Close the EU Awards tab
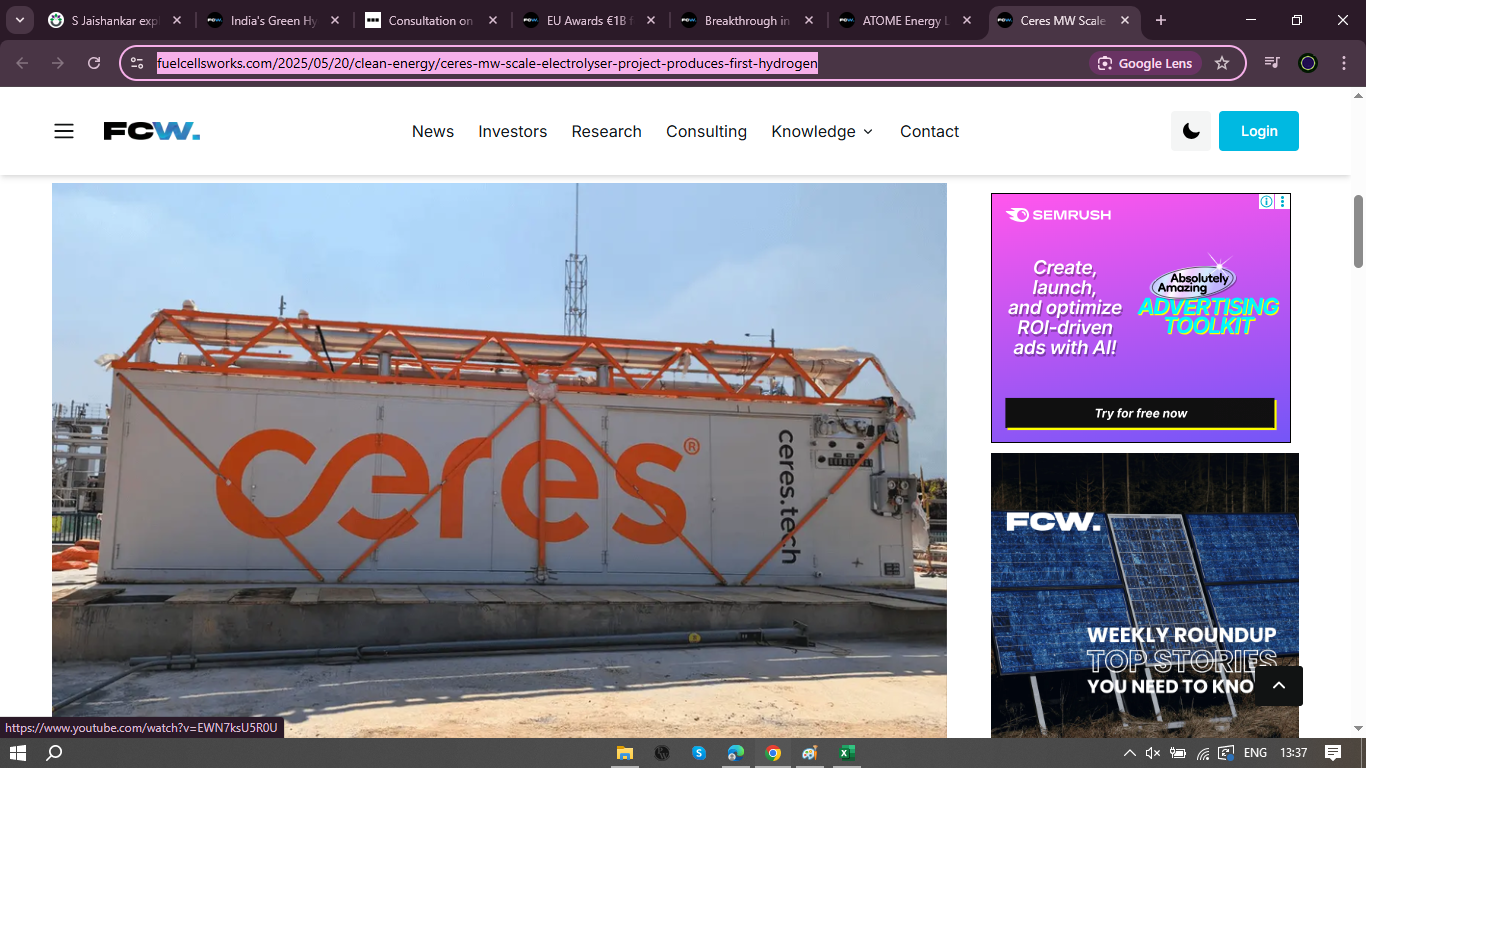The image size is (1502, 946). [x=651, y=20]
